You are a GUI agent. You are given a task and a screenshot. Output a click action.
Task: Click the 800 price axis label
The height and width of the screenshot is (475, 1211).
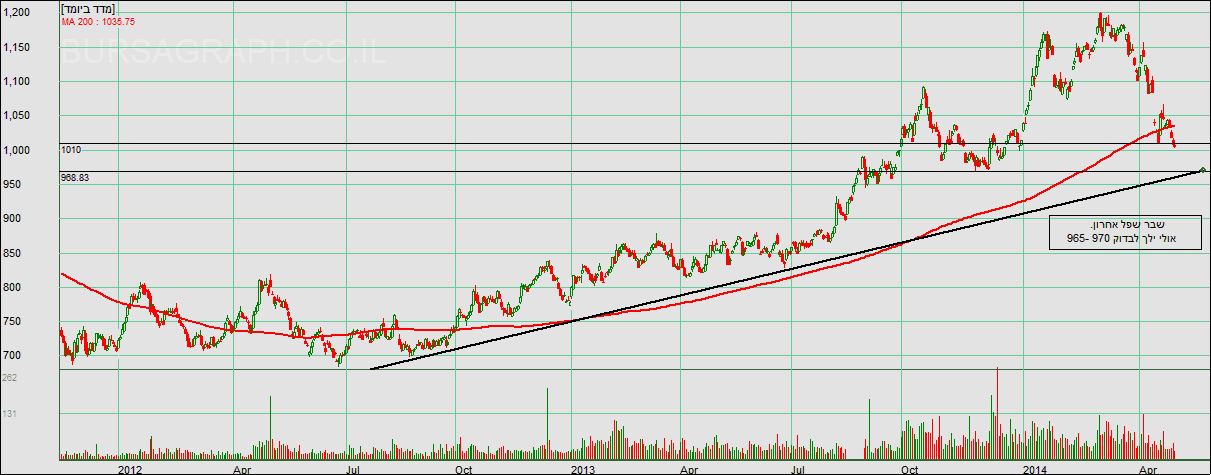pyautogui.click(x=11, y=288)
